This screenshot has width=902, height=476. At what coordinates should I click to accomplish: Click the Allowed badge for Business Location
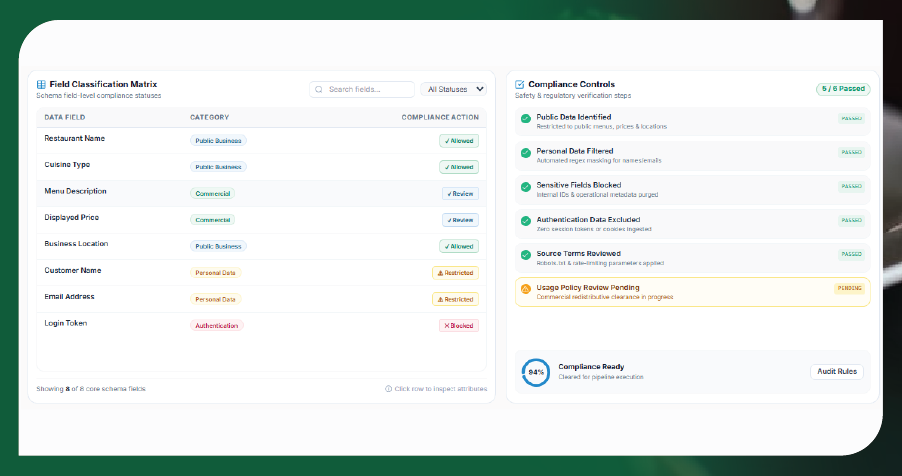click(459, 246)
